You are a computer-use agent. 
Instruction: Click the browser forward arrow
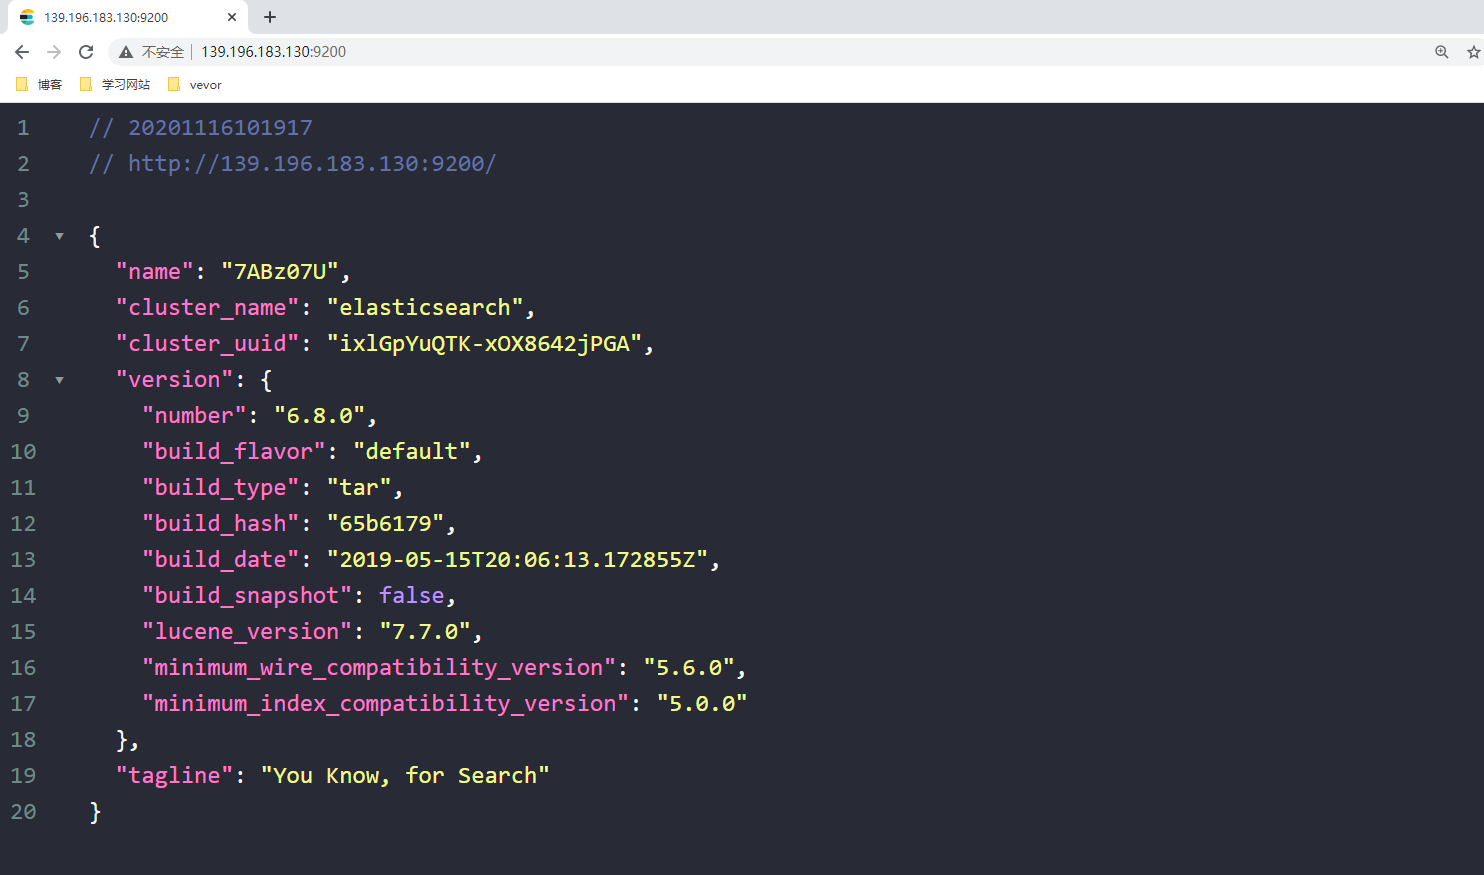point(54,52)
